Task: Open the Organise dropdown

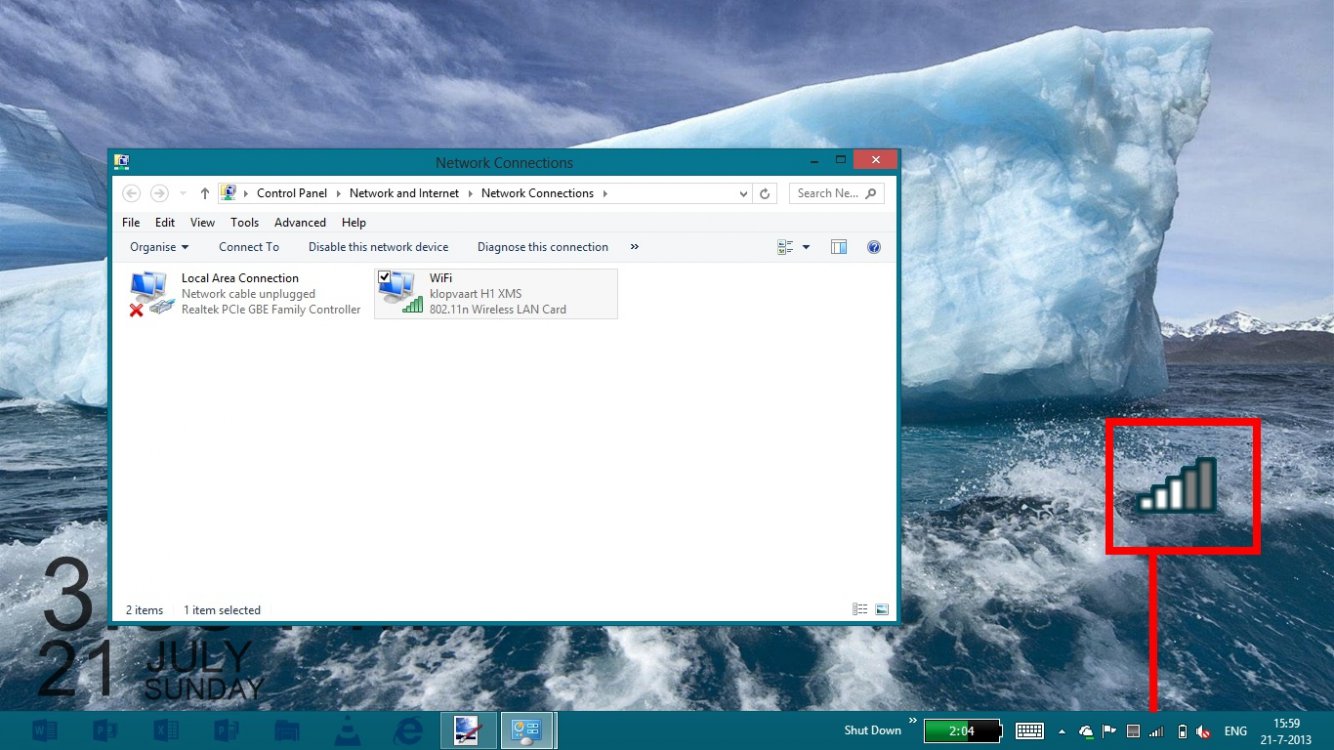Action: pos(159,247)
